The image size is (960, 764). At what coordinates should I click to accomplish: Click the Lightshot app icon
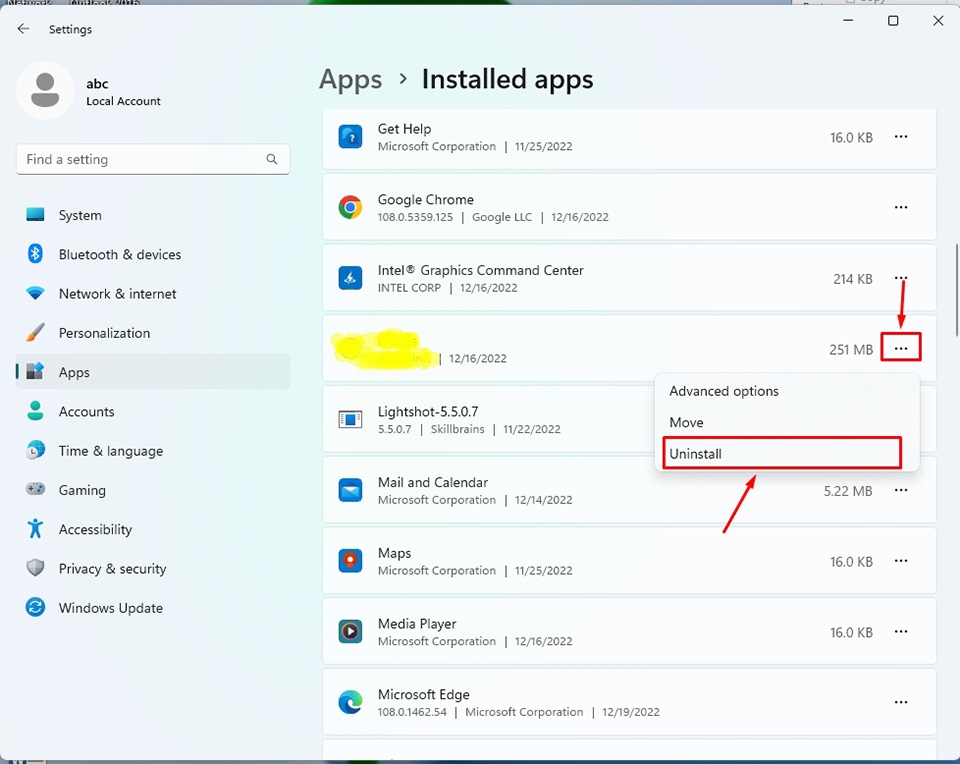point(350,419)
